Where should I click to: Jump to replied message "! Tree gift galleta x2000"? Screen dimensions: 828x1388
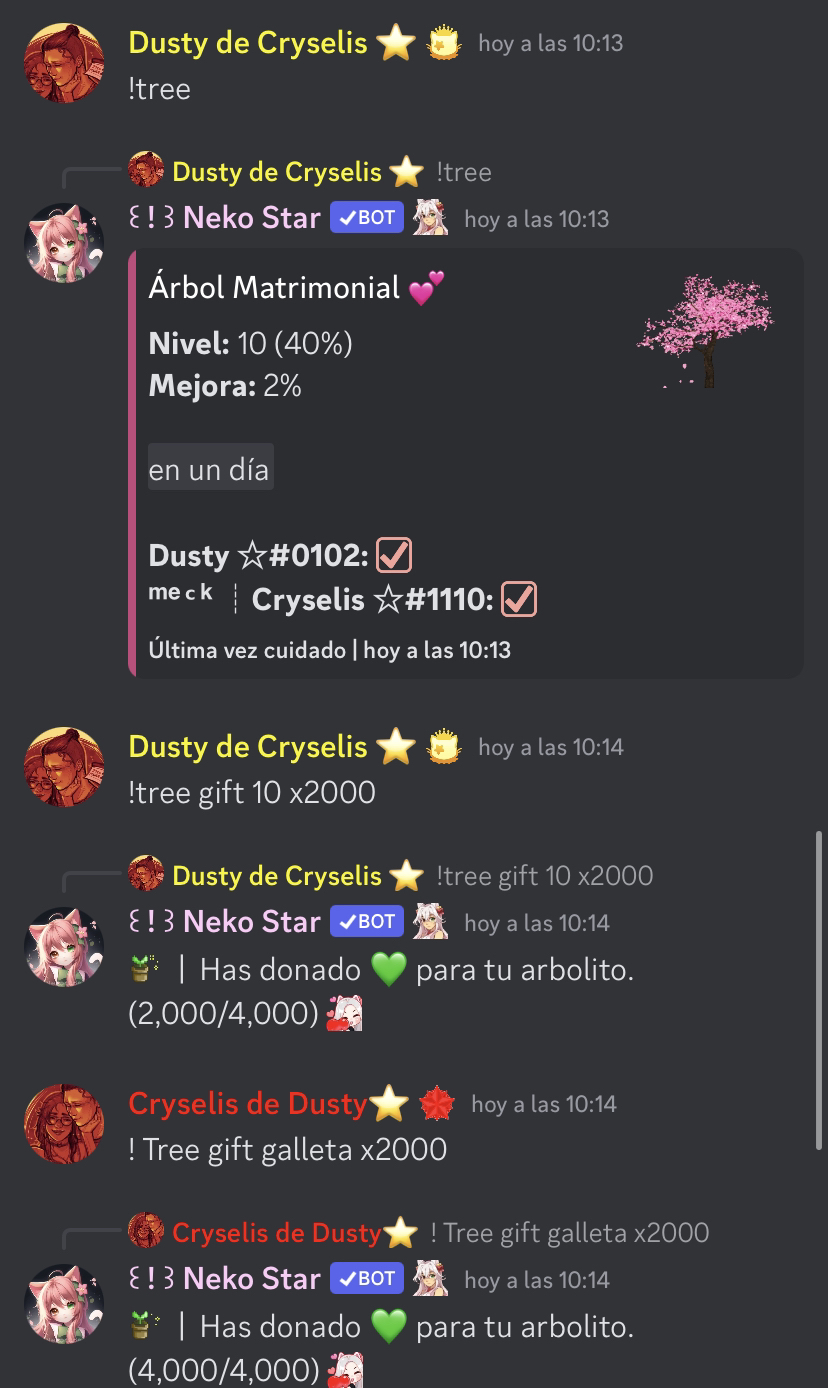coord(570,1233)
